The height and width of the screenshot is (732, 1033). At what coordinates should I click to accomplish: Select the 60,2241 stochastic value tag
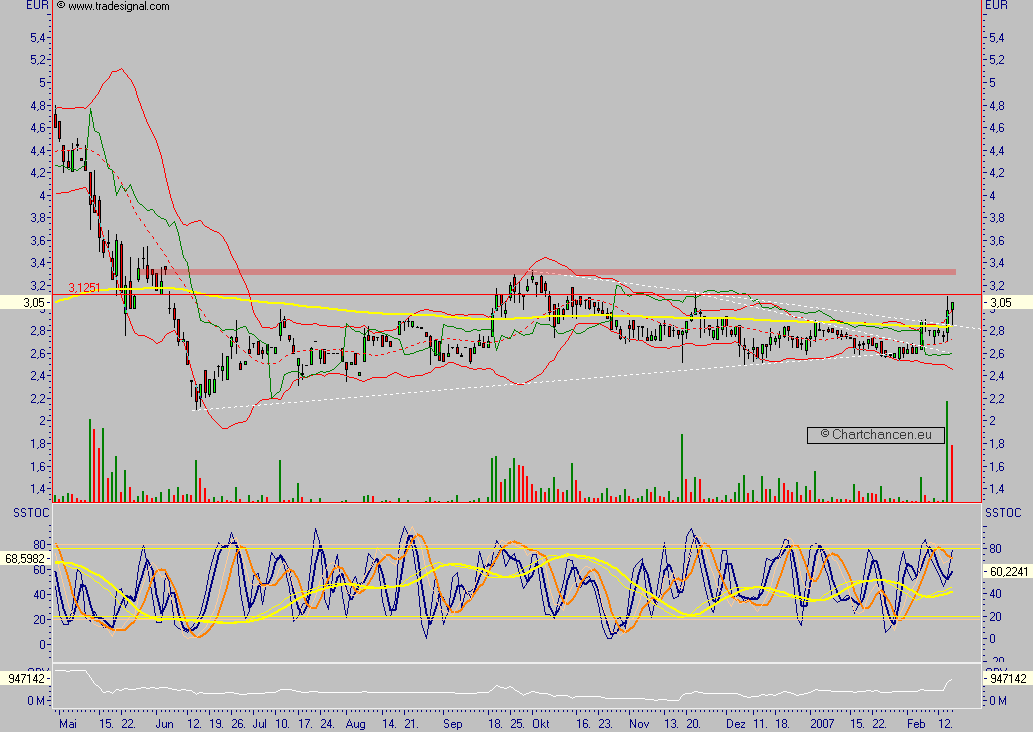pyautogui.click(x=1007, y=572)
